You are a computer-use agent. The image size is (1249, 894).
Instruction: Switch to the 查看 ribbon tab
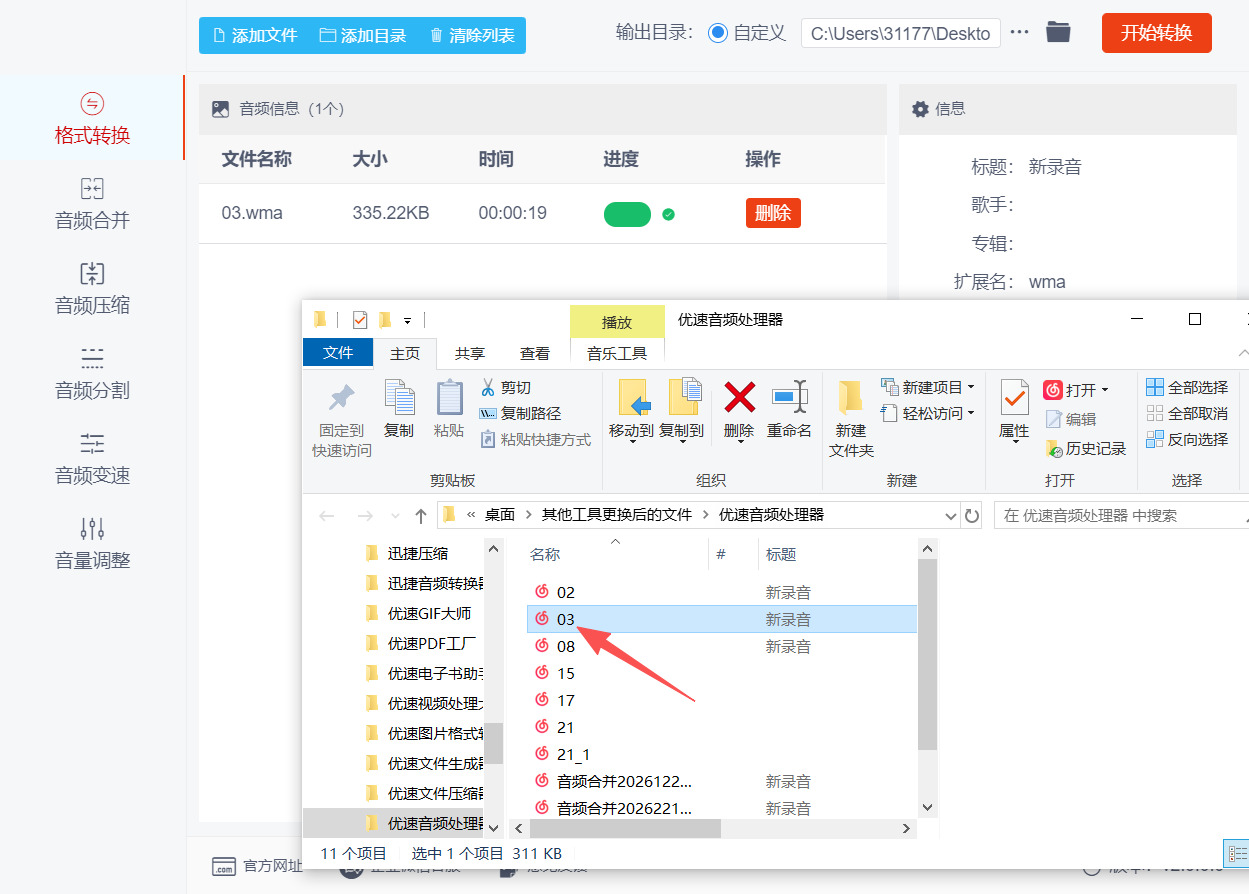535,353
